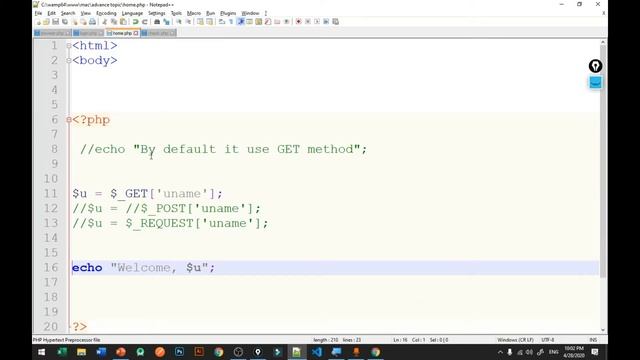Click the $_REQUEST['uname'] comment line
Image resolution: width=640 pixels, height=360 pixels.
[170, 223]
